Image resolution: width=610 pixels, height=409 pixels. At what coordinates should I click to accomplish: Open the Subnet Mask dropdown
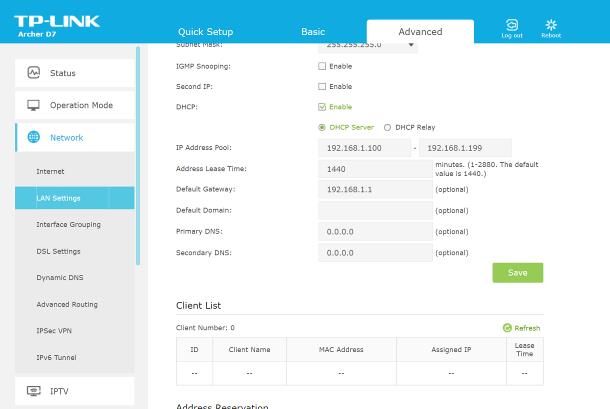(x=368, y=46)
